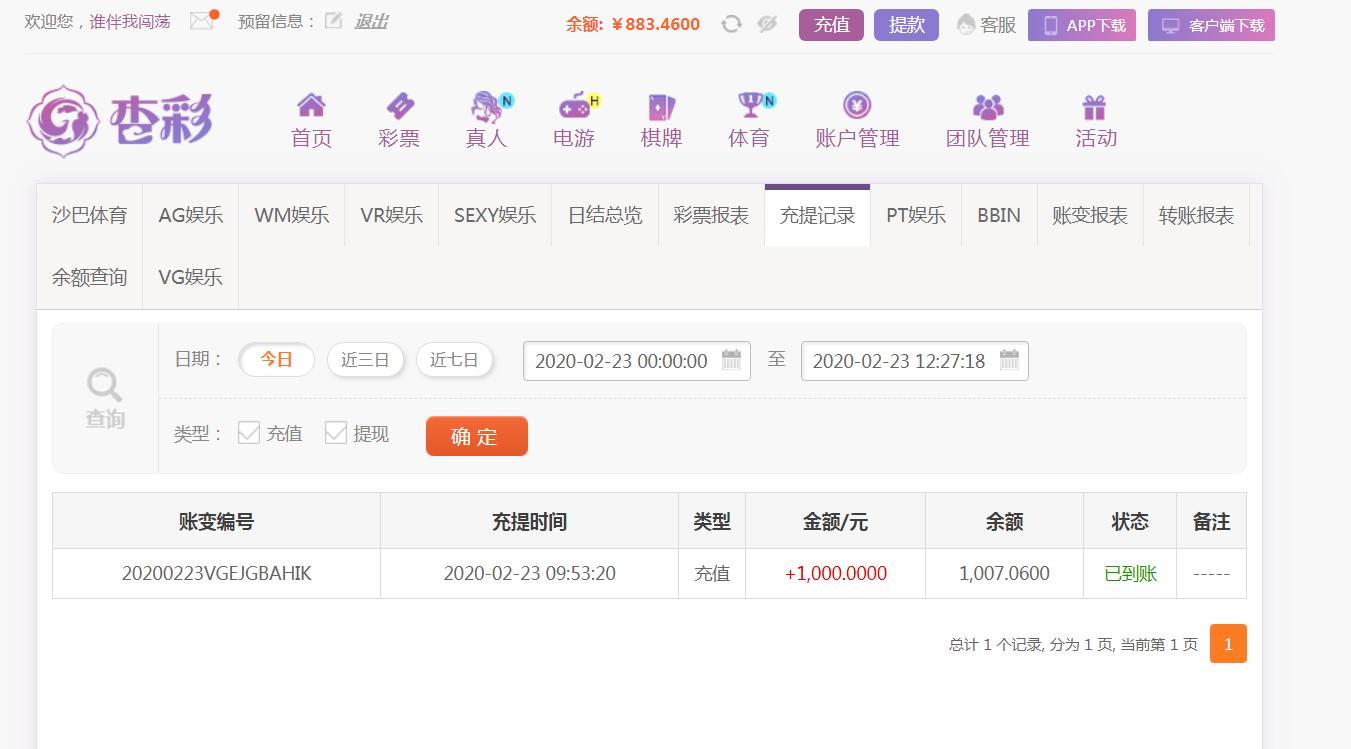Click the 状态 column header

[x=1130, y=521]
